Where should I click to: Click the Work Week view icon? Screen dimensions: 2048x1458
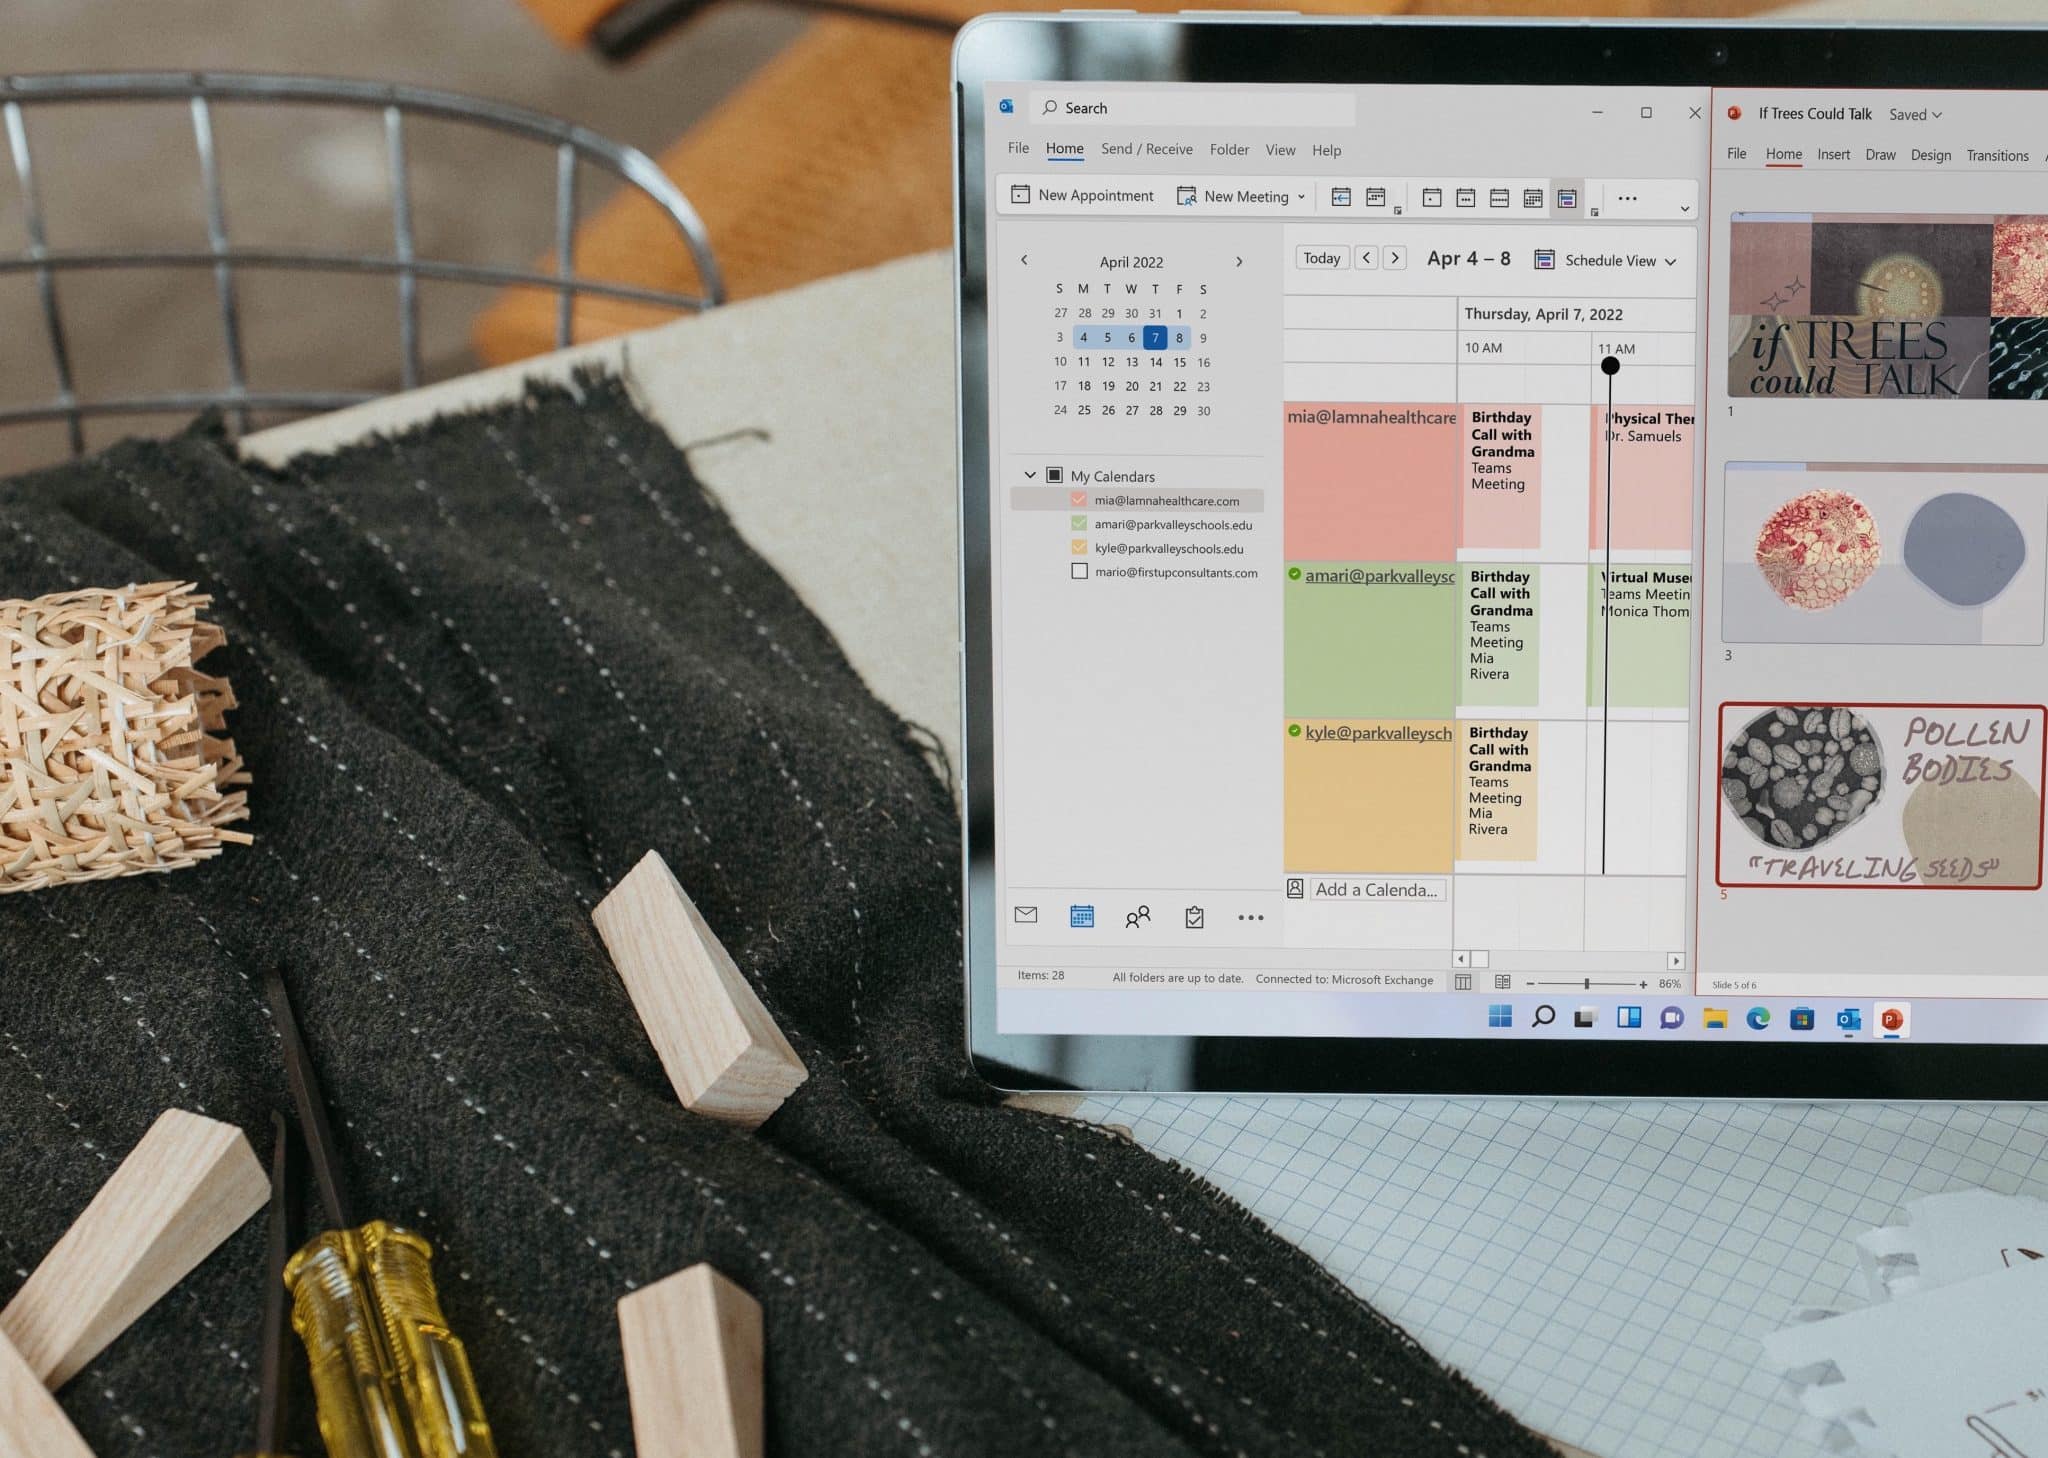click(1465, 198)
